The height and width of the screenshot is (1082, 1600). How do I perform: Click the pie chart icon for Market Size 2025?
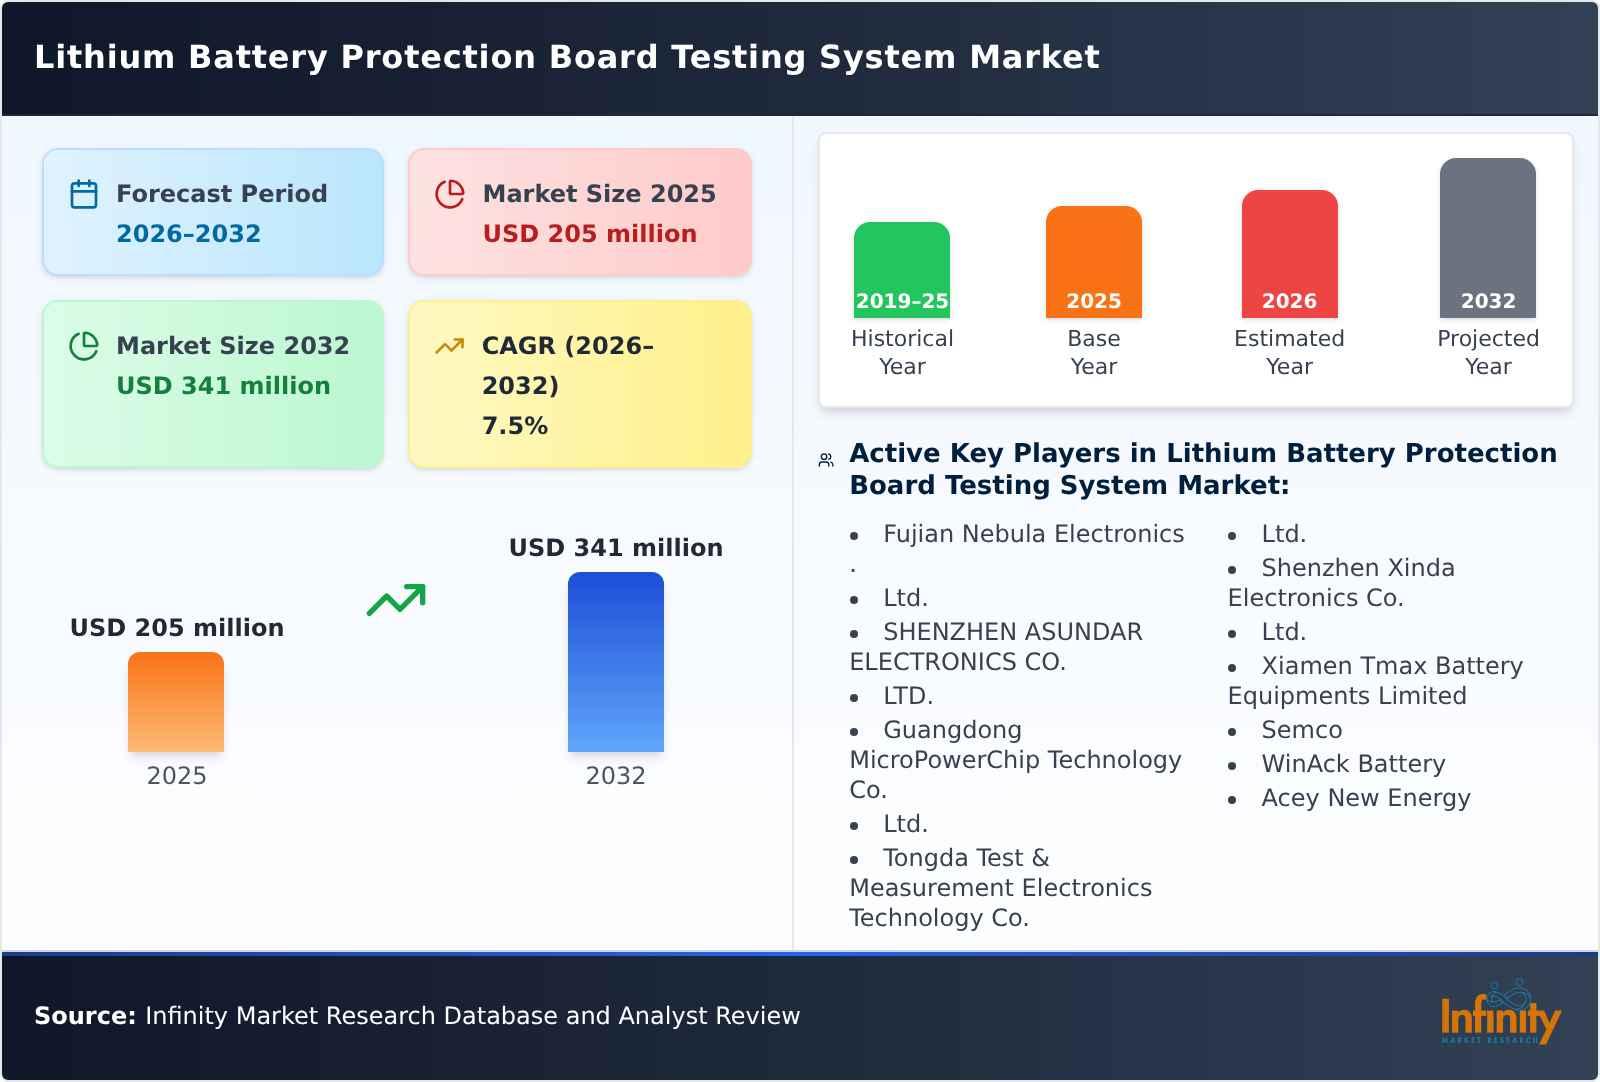pos(450,193)
